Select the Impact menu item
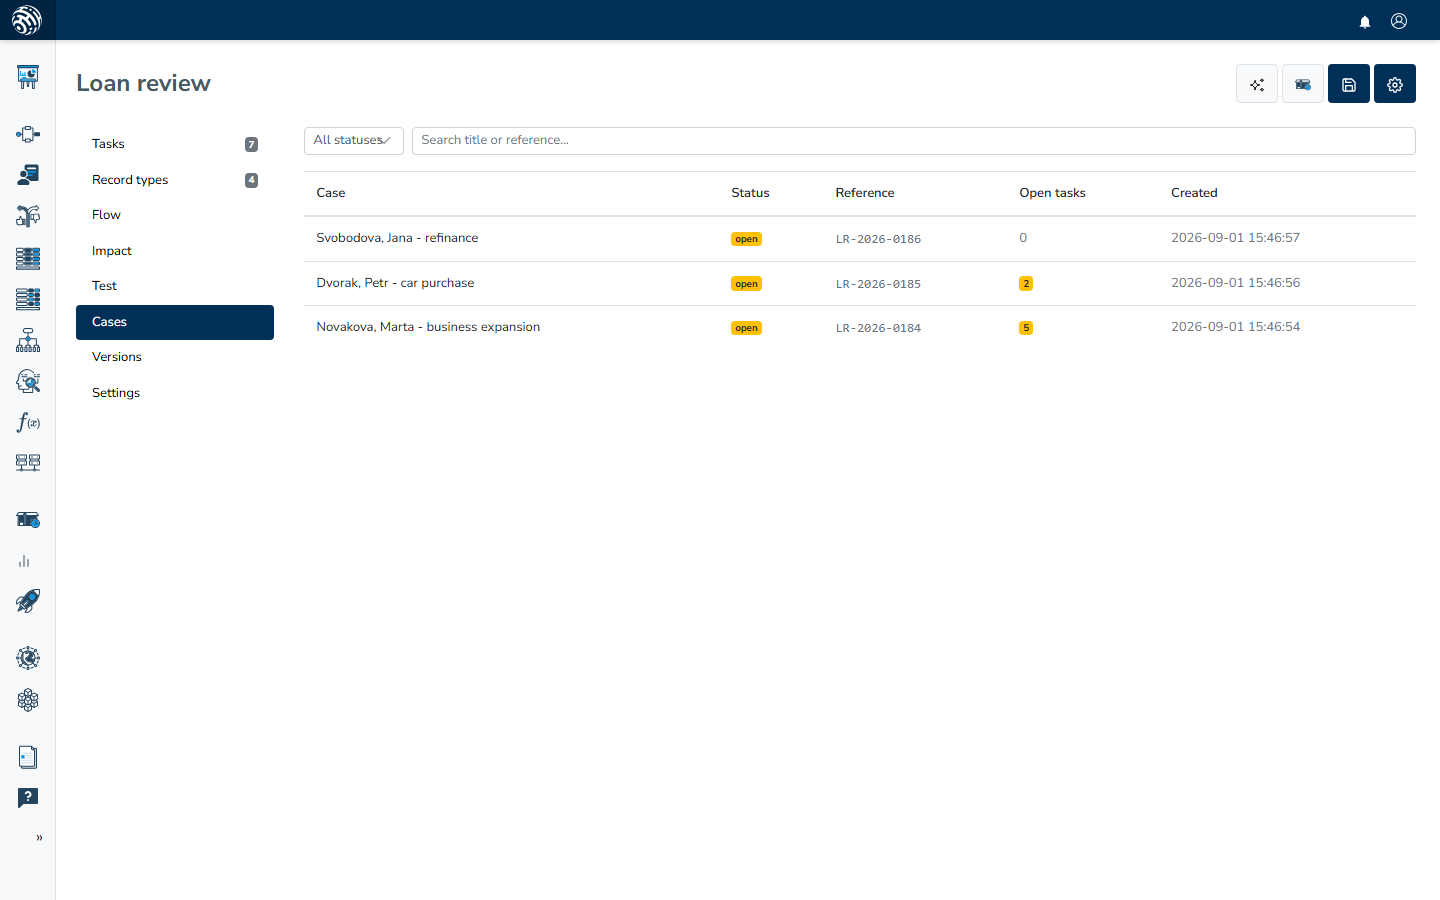 coord(175,251)
